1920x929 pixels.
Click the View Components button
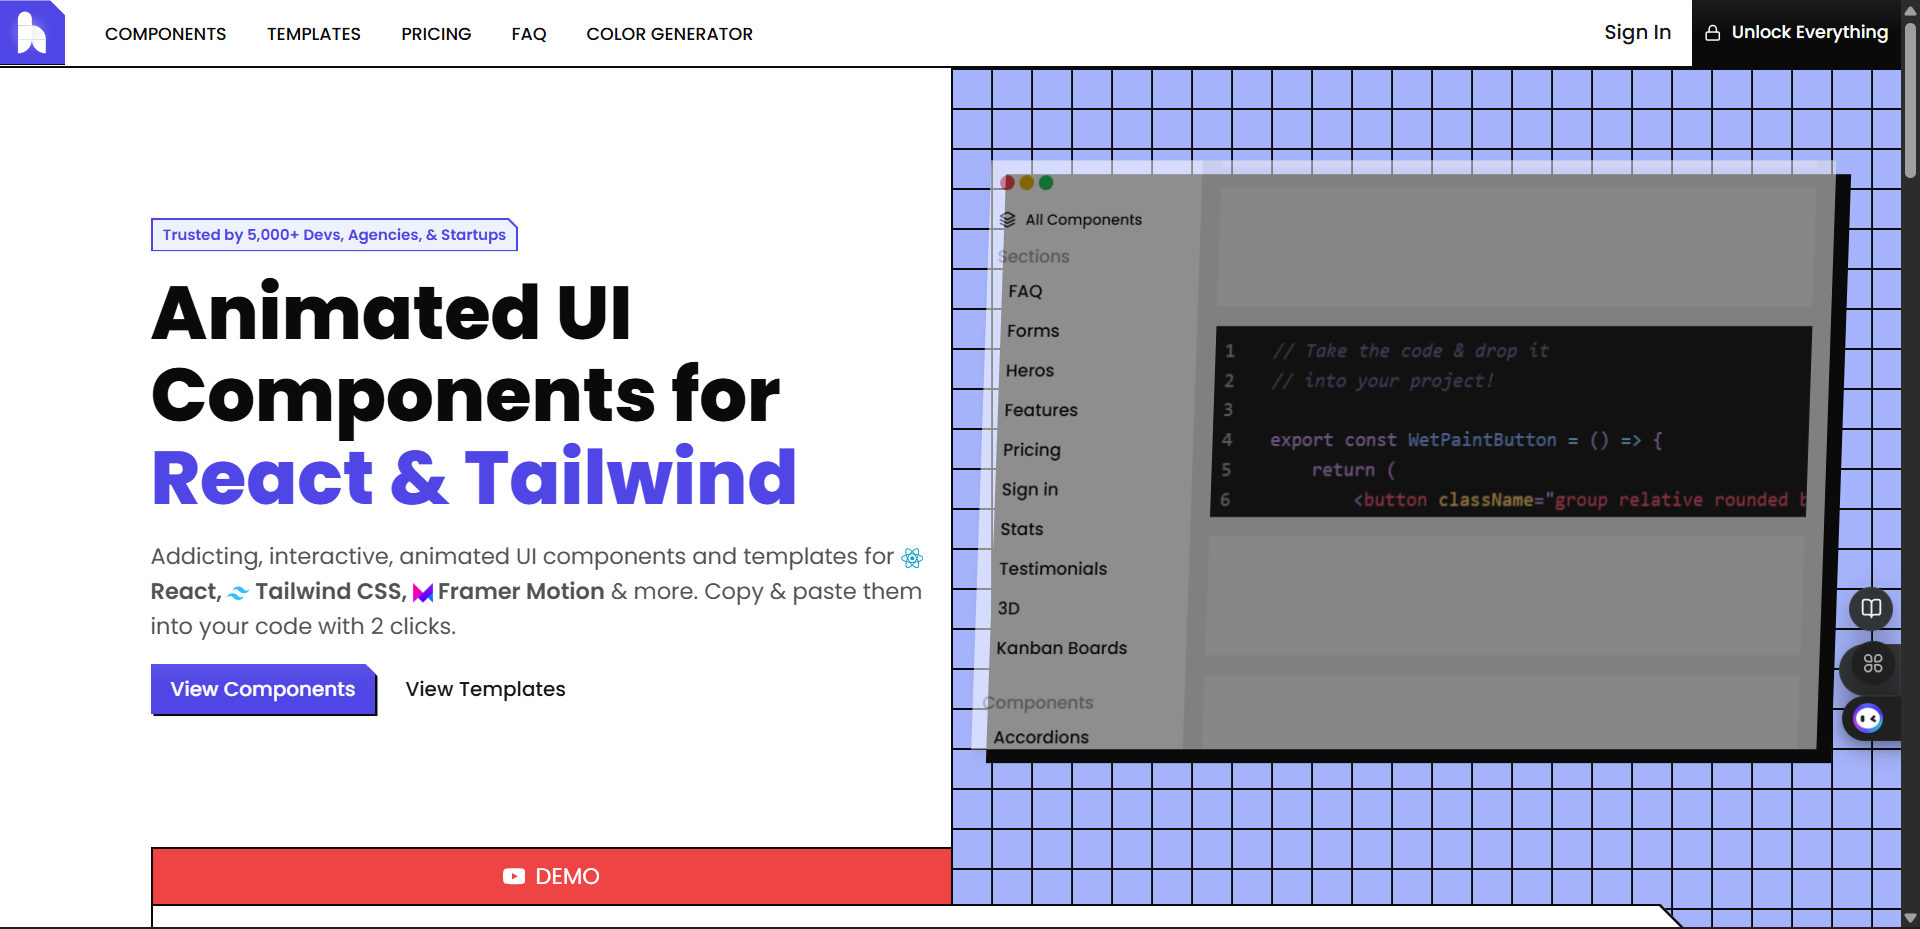pyautogui.click(x=262, y=689)
